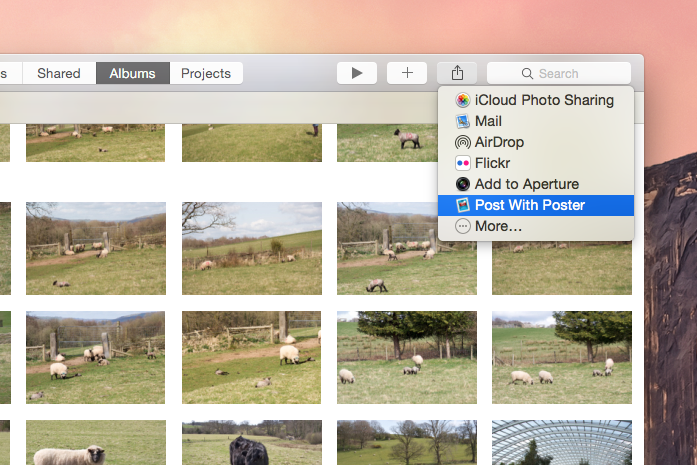697x465 pixels.
Task: Start the slideshow with the play button
Action: [357, 73]
